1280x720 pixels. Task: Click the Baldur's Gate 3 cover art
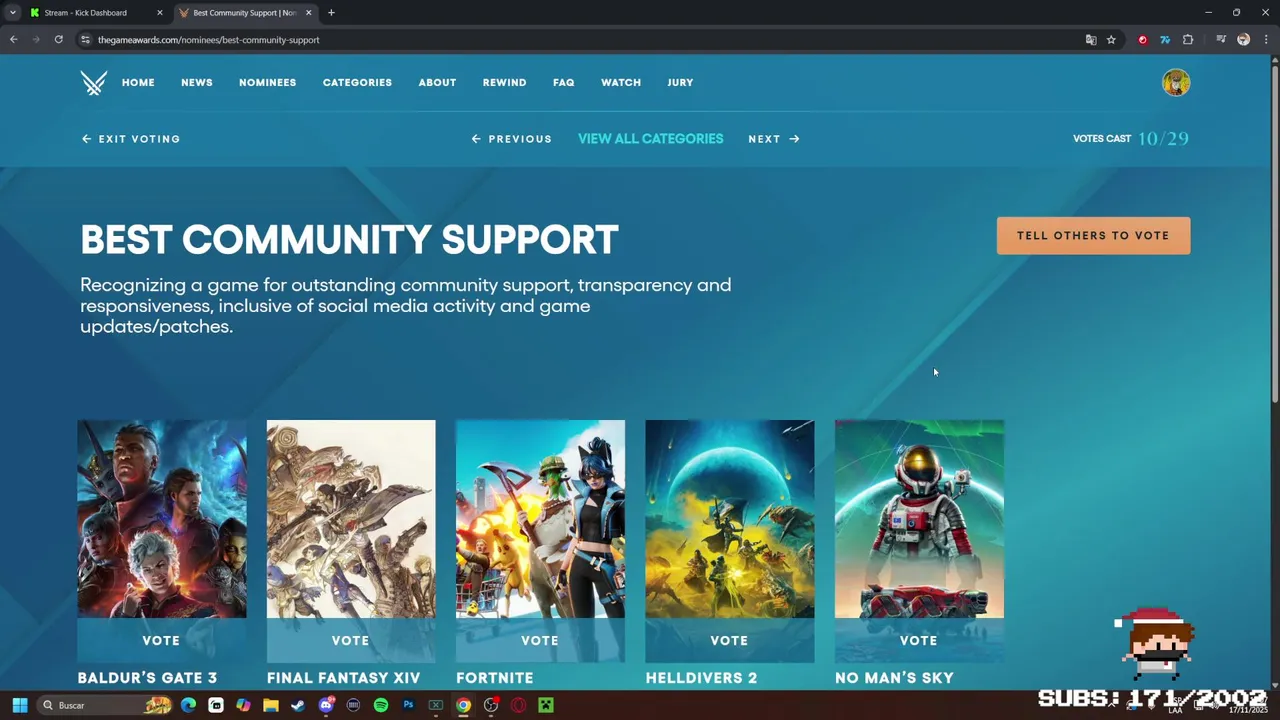pyautogui.click(x=162, y=519)
